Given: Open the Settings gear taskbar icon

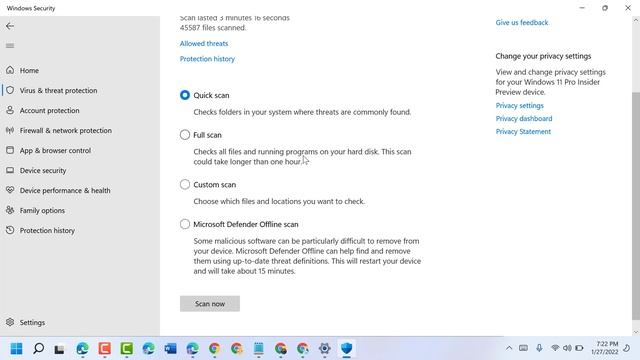Looking at the screenshot, I should [324, 349].
